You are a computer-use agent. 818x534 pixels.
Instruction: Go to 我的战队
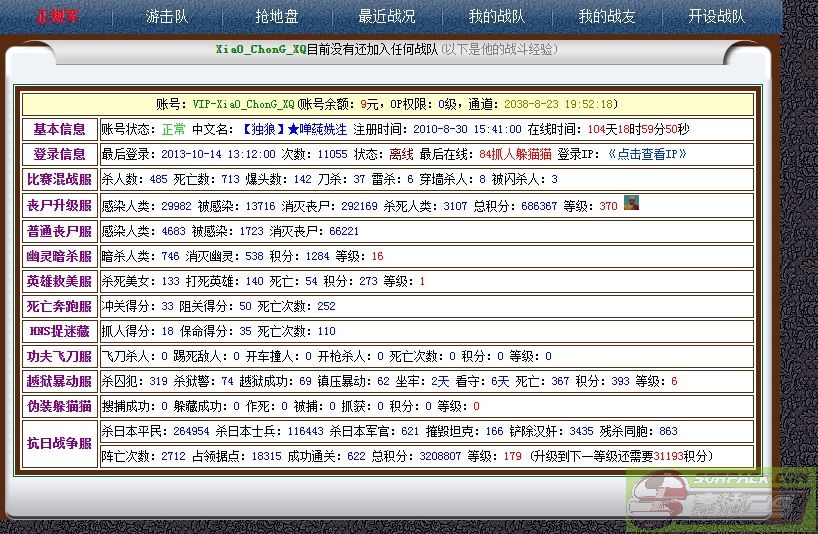pyautogui.click(x=496, y=17)
